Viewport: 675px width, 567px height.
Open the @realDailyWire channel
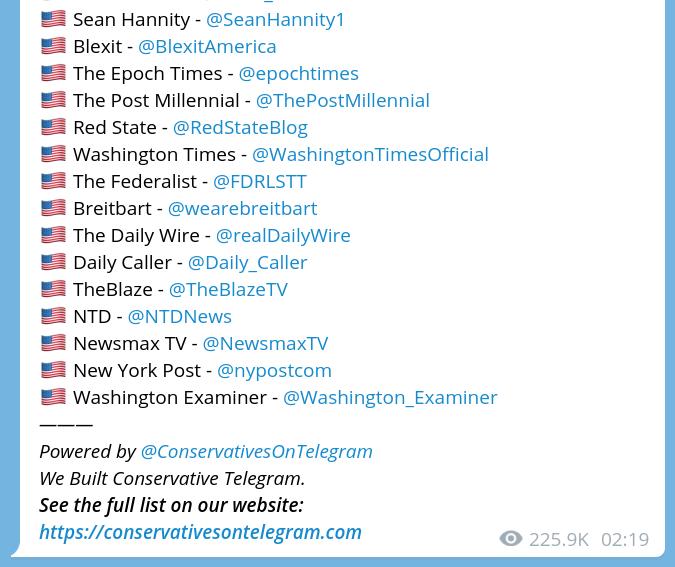(x=283, y=236)
